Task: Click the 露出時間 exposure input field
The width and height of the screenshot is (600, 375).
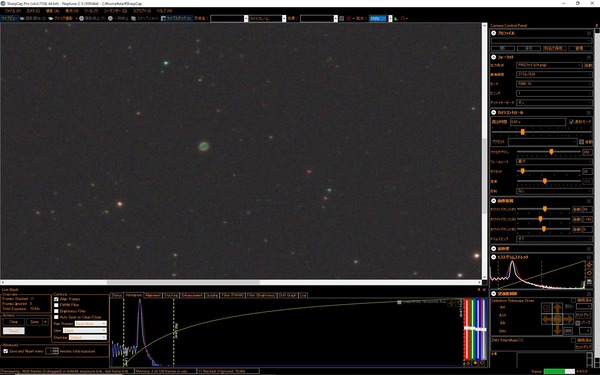Action: pos(538,122)
